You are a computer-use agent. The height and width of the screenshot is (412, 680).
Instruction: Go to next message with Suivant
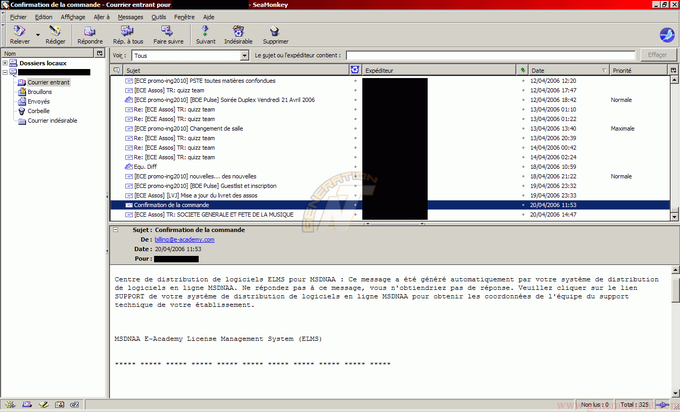pyautogui.click(x=205, y=35)
